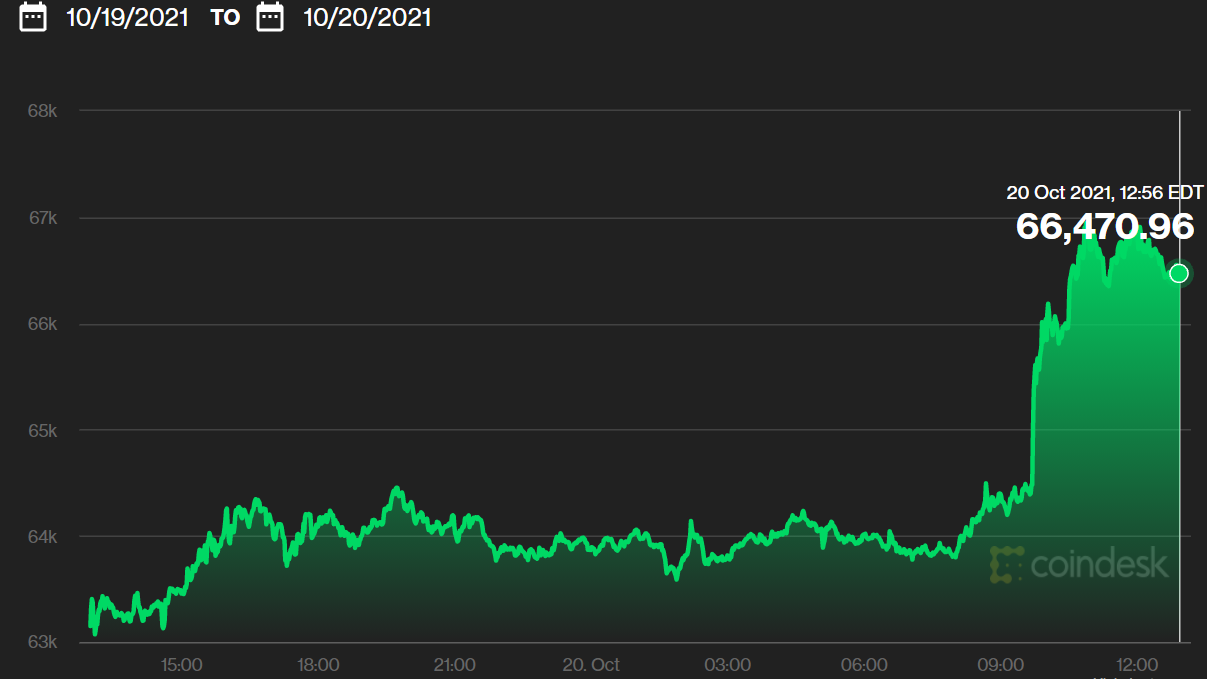The width and height of the screenshot is (1207, 679).
Task: Open the start date calendar icon
Action: point(33,17)
